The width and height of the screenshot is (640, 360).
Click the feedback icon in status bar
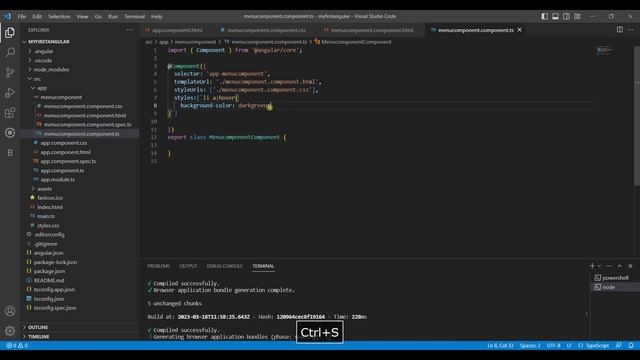(619, 345)
